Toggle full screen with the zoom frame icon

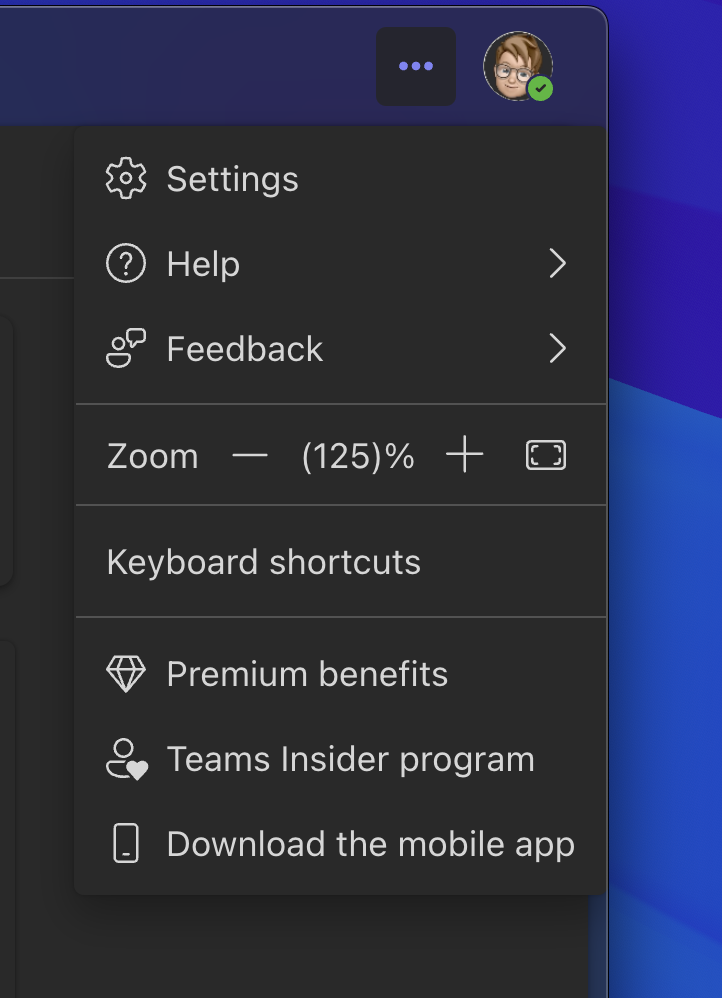pyautogui.click(x=546, y=455)
